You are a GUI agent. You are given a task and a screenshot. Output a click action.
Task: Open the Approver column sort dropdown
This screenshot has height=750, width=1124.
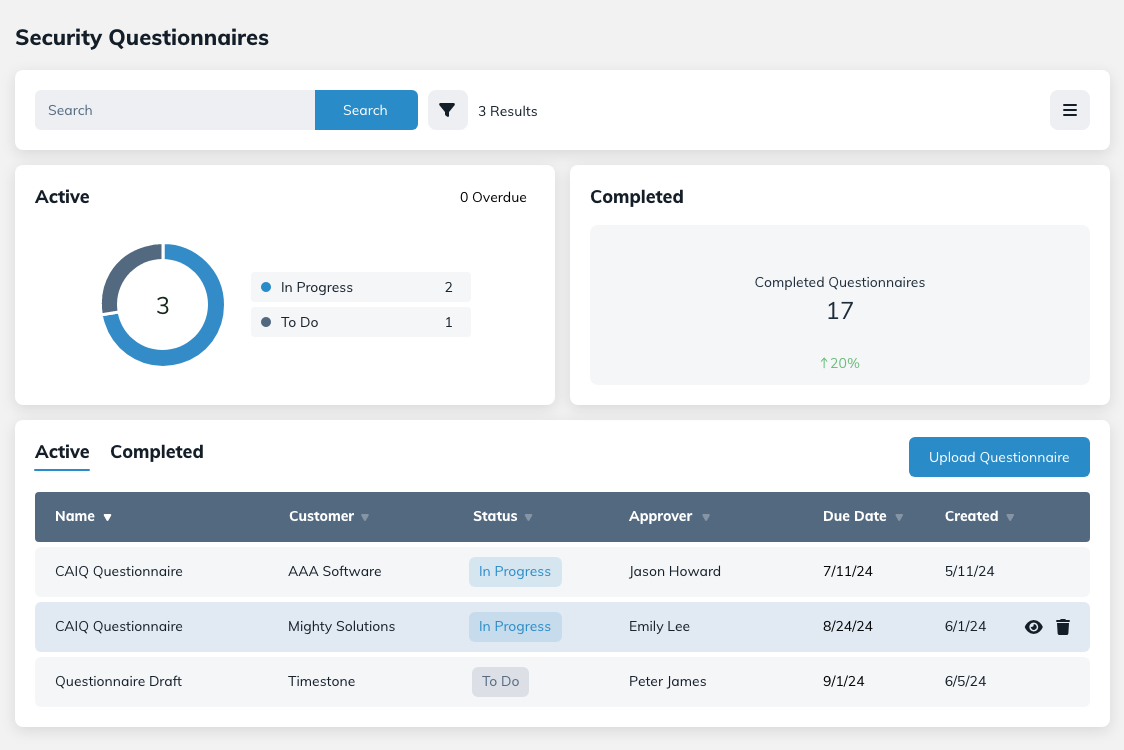[706, 517]
